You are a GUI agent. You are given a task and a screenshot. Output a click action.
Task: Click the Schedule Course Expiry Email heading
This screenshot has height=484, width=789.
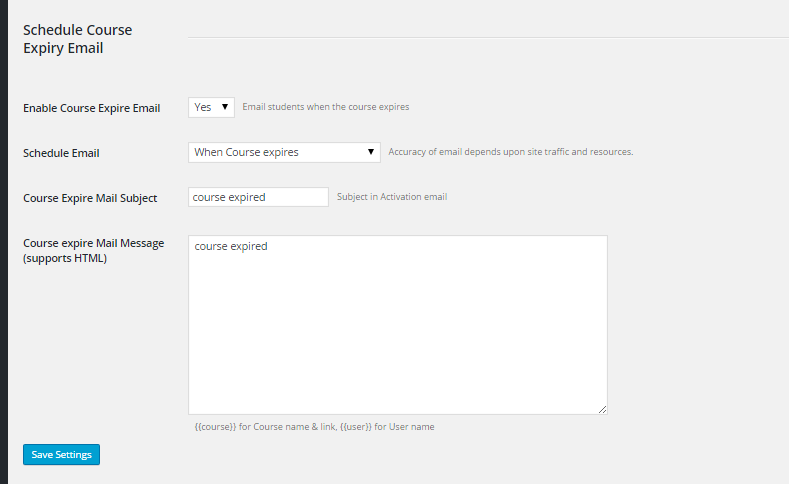[77, 39]
